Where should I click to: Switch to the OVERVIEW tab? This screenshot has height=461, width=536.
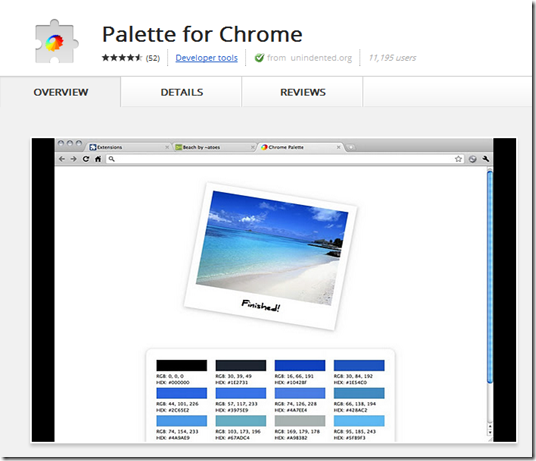61,92
